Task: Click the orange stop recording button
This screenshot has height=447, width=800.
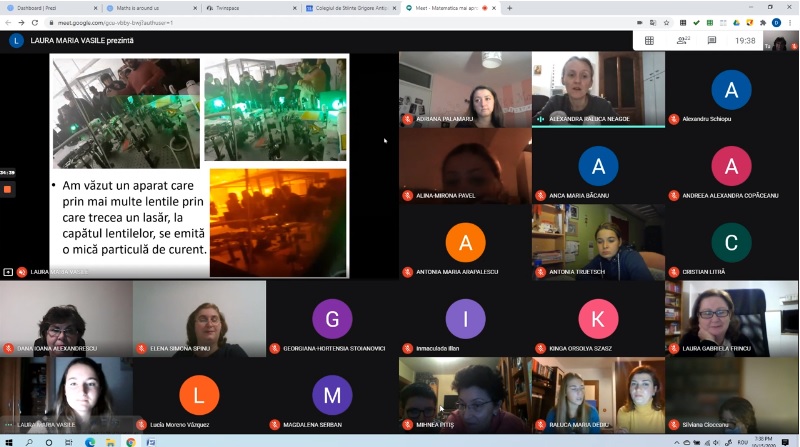Action: [7, 189]
